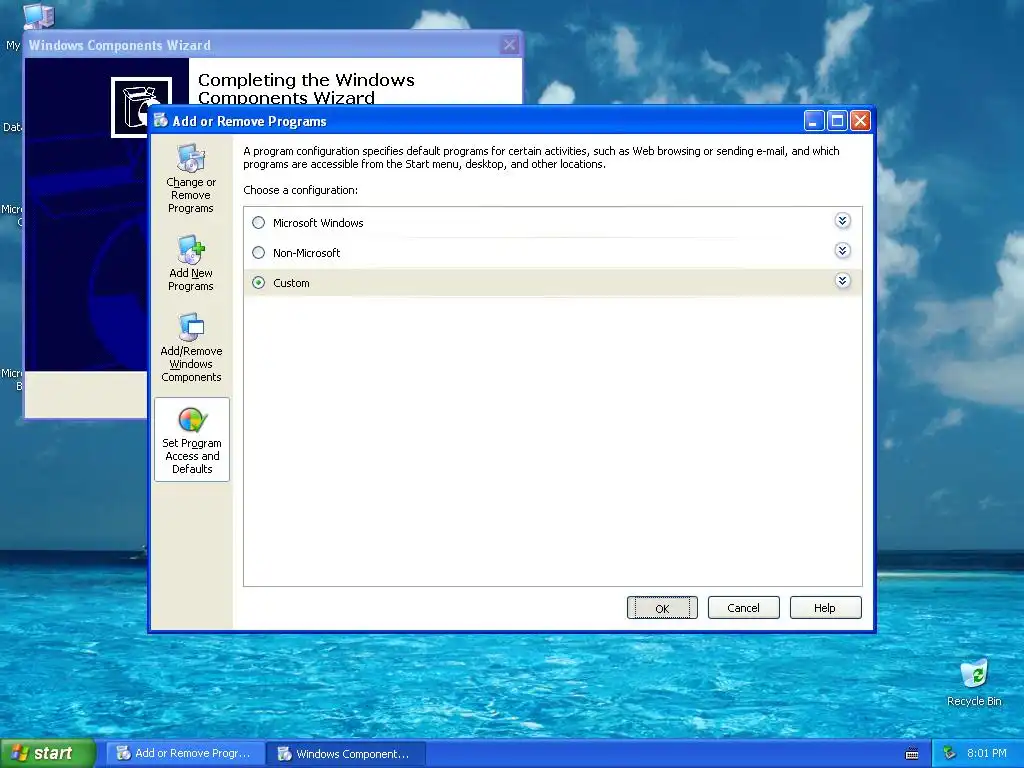Confirm with the OK button
1024x768 pixels.
pos(662,608)
